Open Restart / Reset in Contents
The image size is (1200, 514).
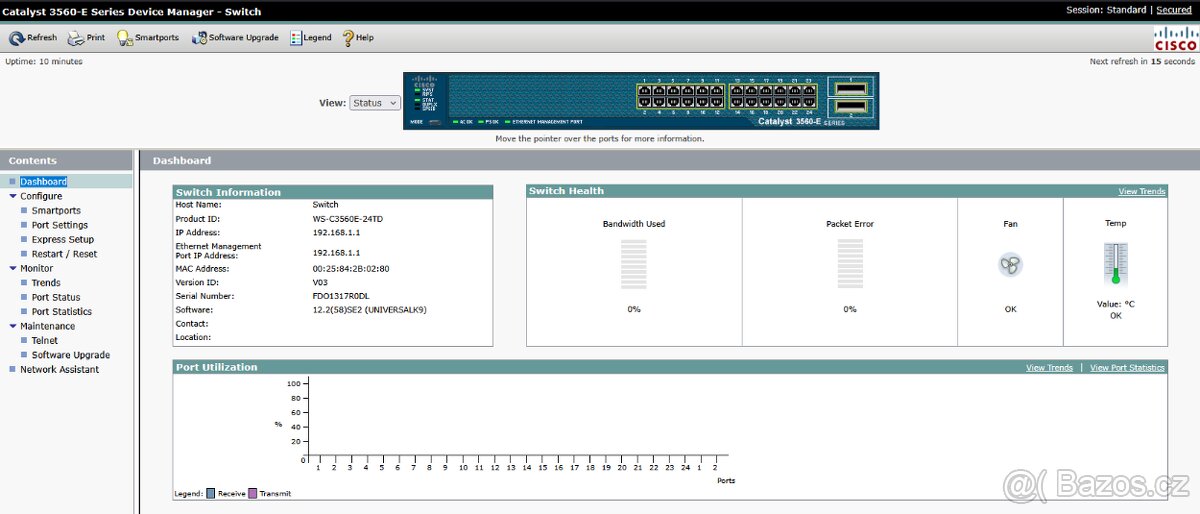(65, 254)
